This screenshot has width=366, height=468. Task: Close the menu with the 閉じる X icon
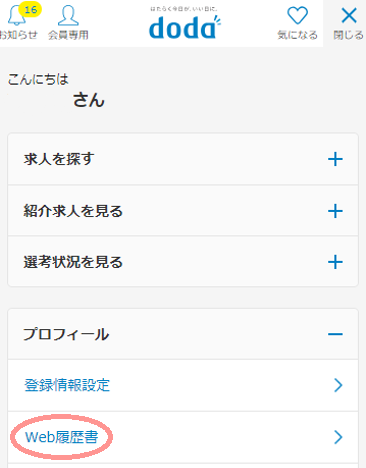pos(349,15)
